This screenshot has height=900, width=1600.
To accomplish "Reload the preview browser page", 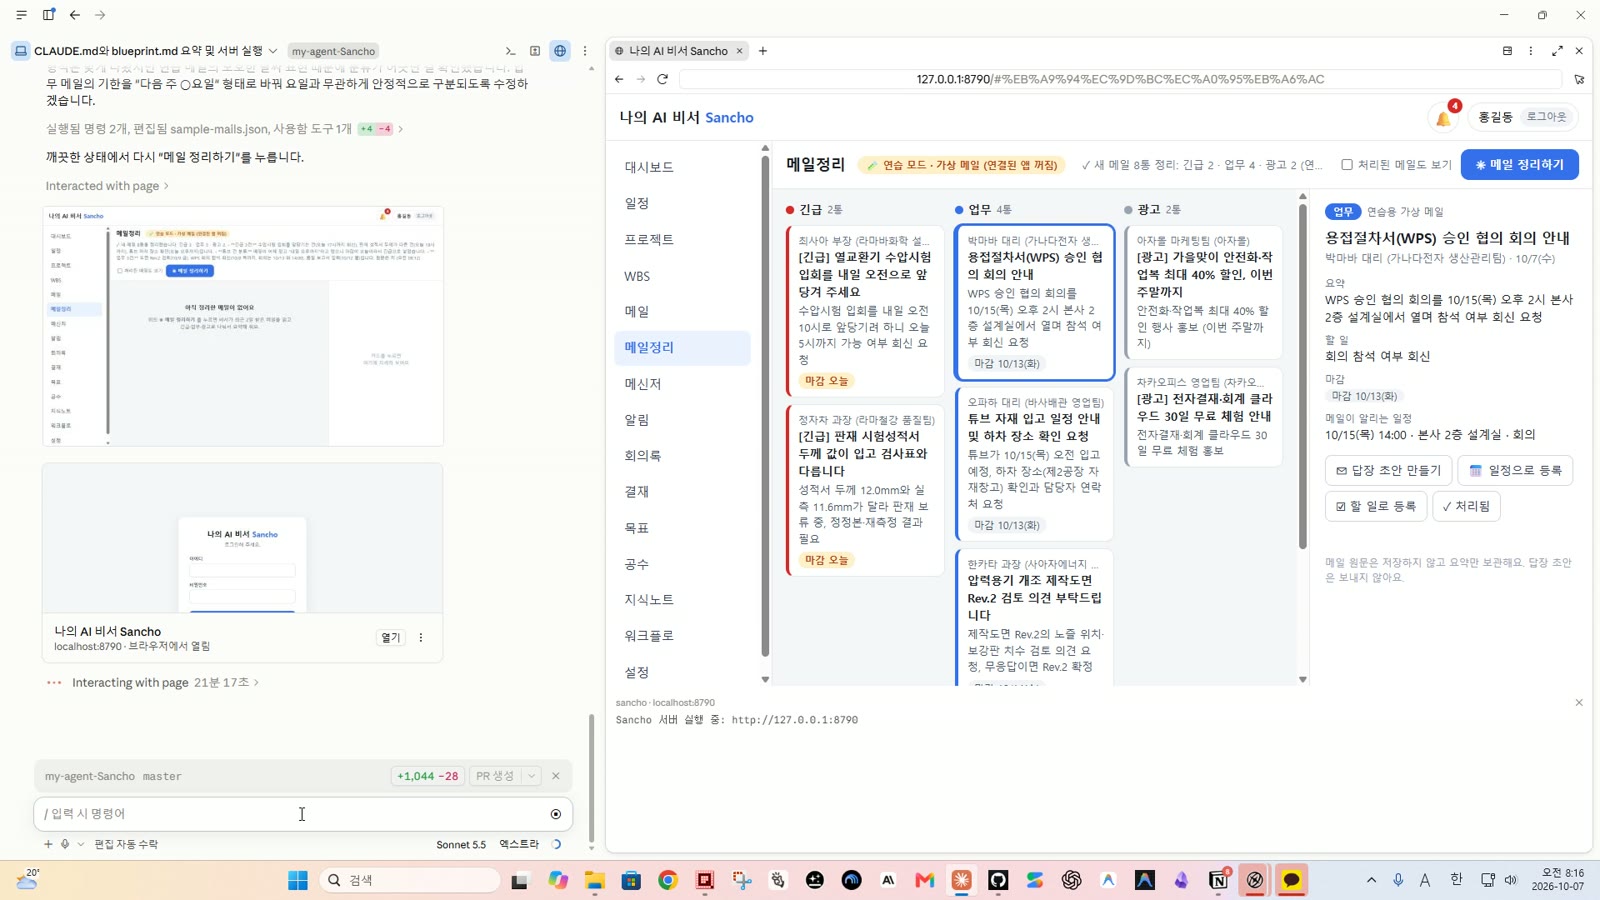I will click(662, 79).
